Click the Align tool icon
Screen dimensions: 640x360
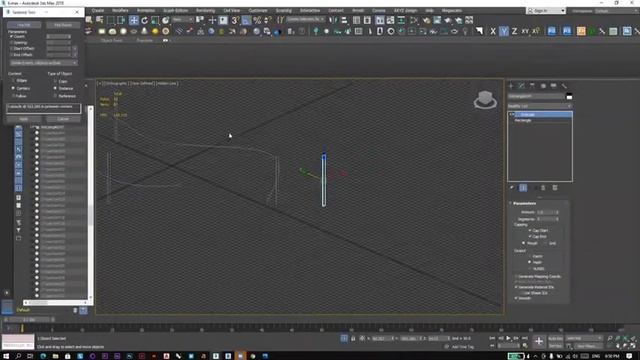click(x=344, y=20)
